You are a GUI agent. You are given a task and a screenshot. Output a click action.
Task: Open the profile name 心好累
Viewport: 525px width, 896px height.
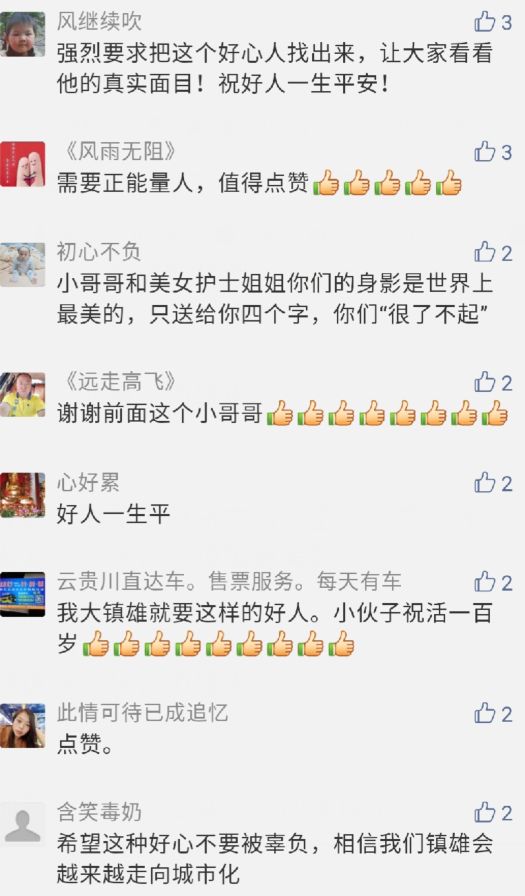88,483
